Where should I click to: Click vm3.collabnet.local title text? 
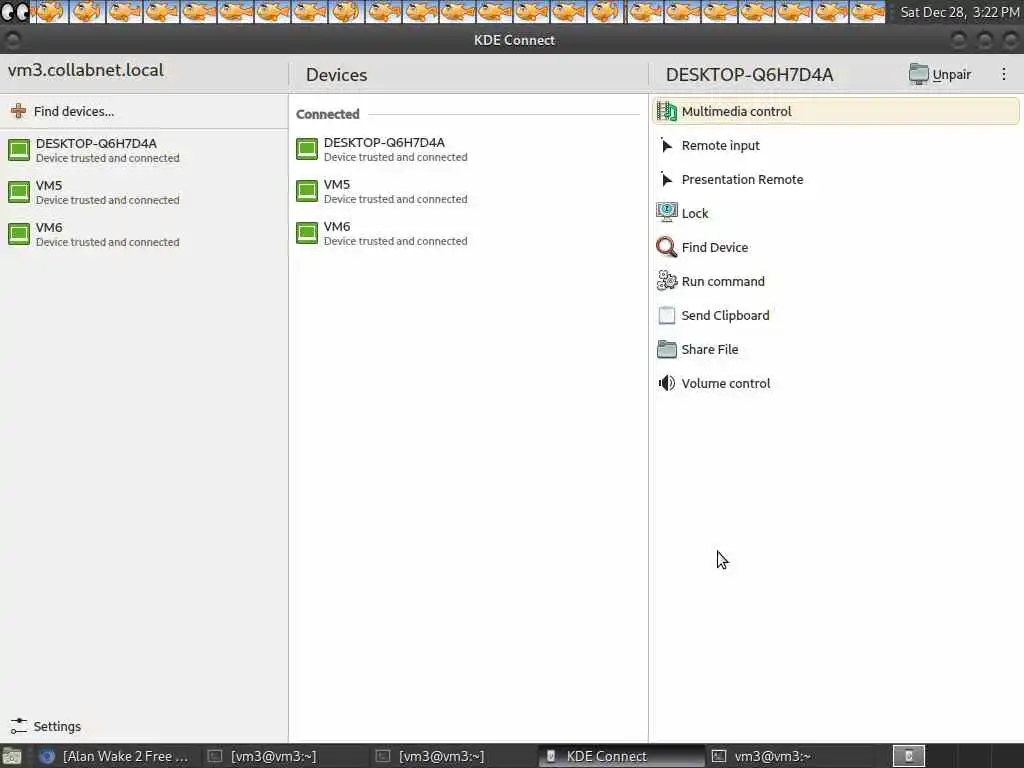tap(86, 70)
